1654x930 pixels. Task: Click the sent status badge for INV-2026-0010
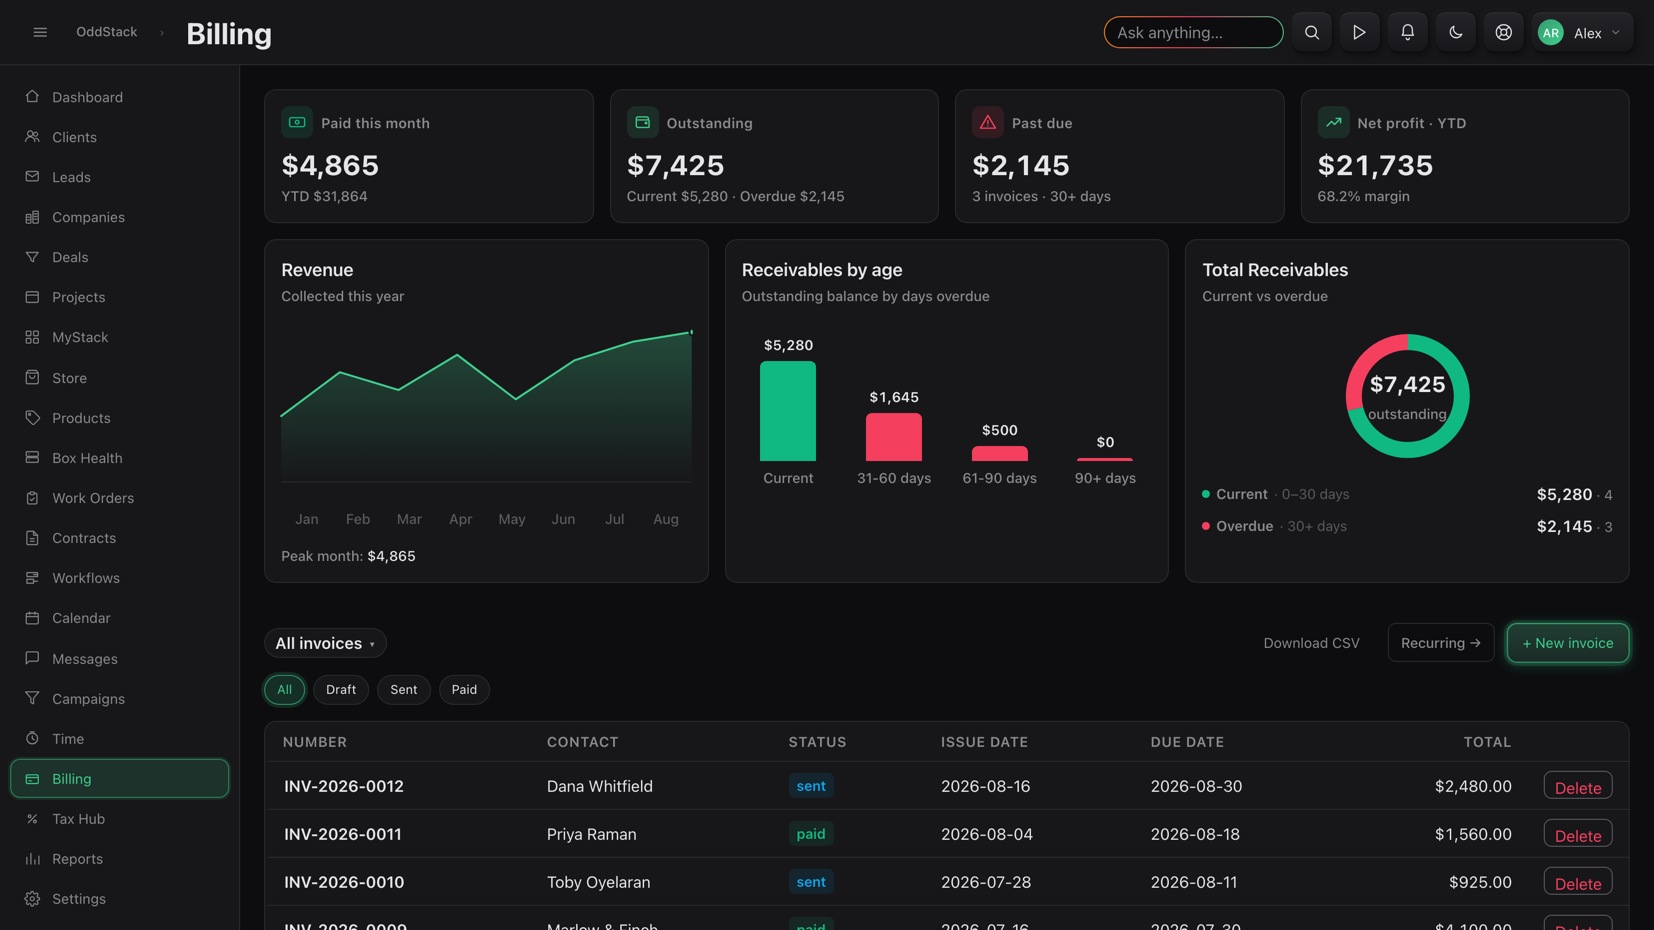tap(811, 882)
